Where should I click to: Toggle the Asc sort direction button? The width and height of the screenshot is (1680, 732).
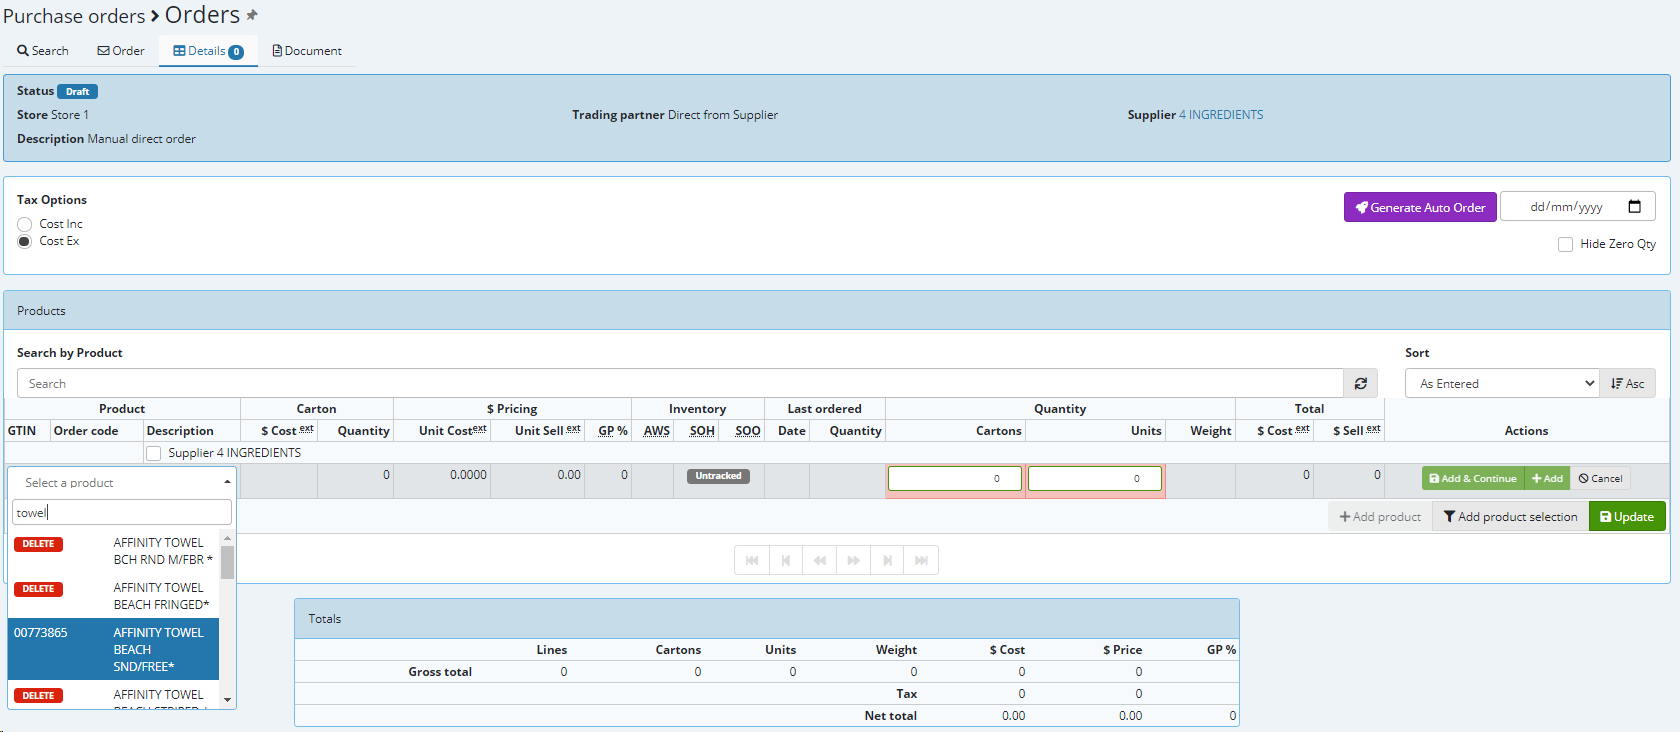[1628, 384]
